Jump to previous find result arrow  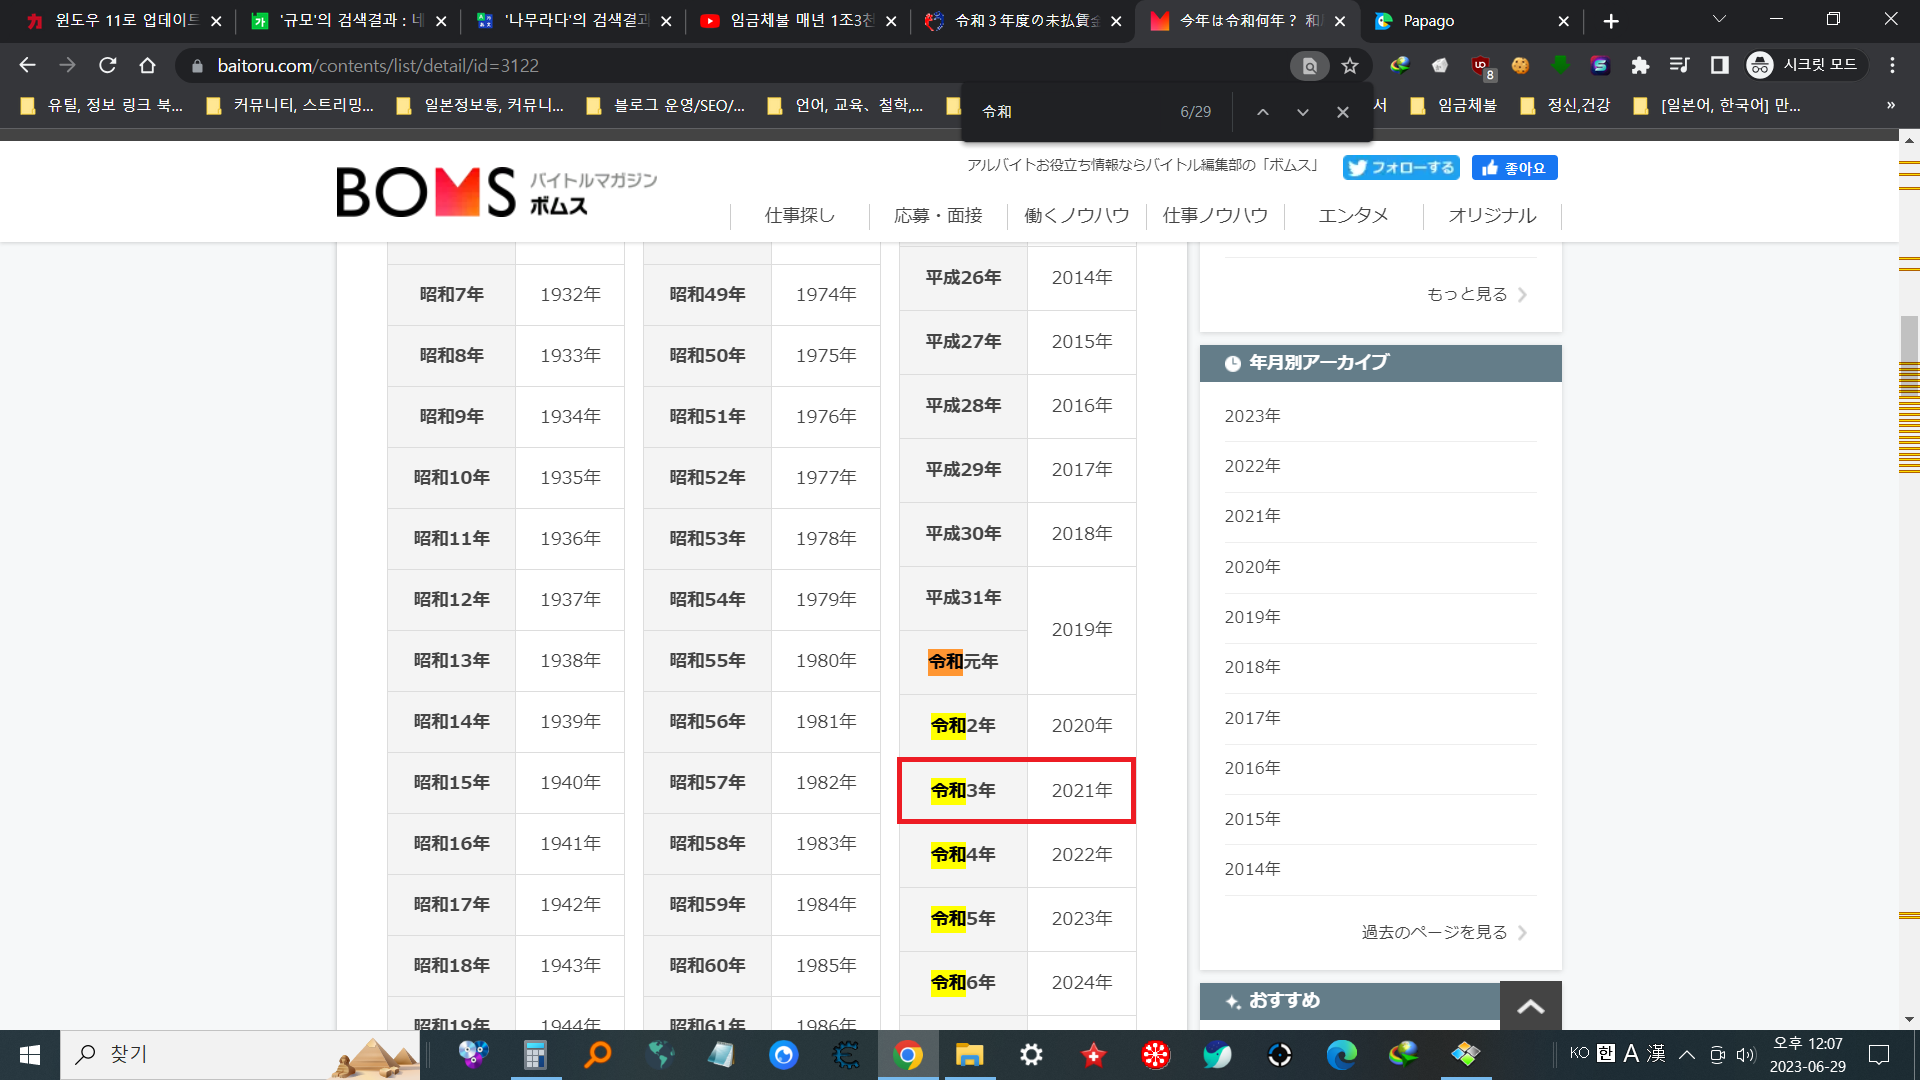pos(1263,112)
